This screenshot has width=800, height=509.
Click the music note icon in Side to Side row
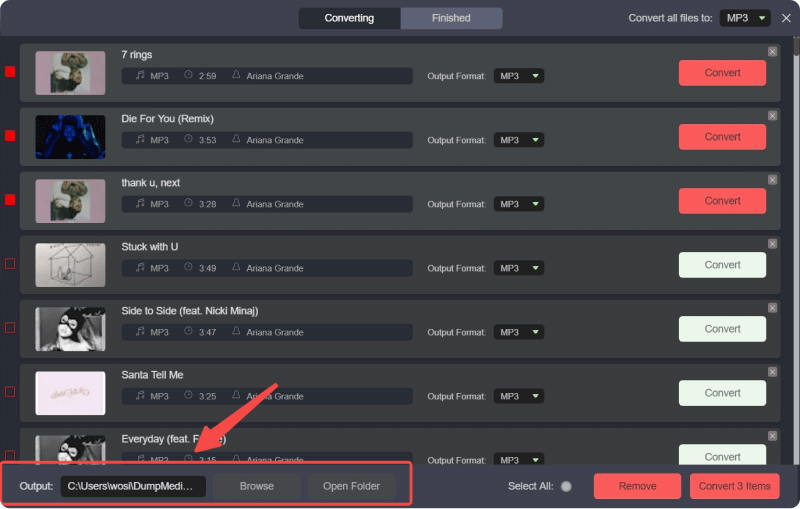[140, 332]
